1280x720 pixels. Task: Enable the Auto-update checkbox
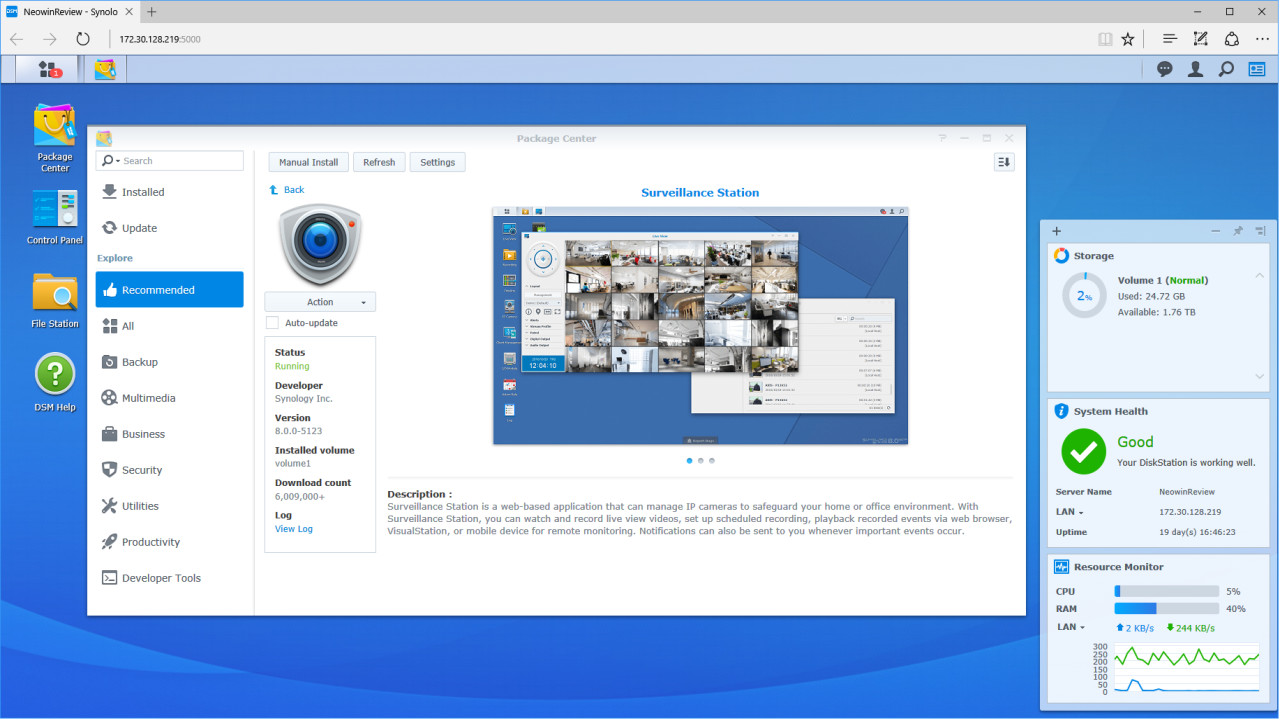272,323
